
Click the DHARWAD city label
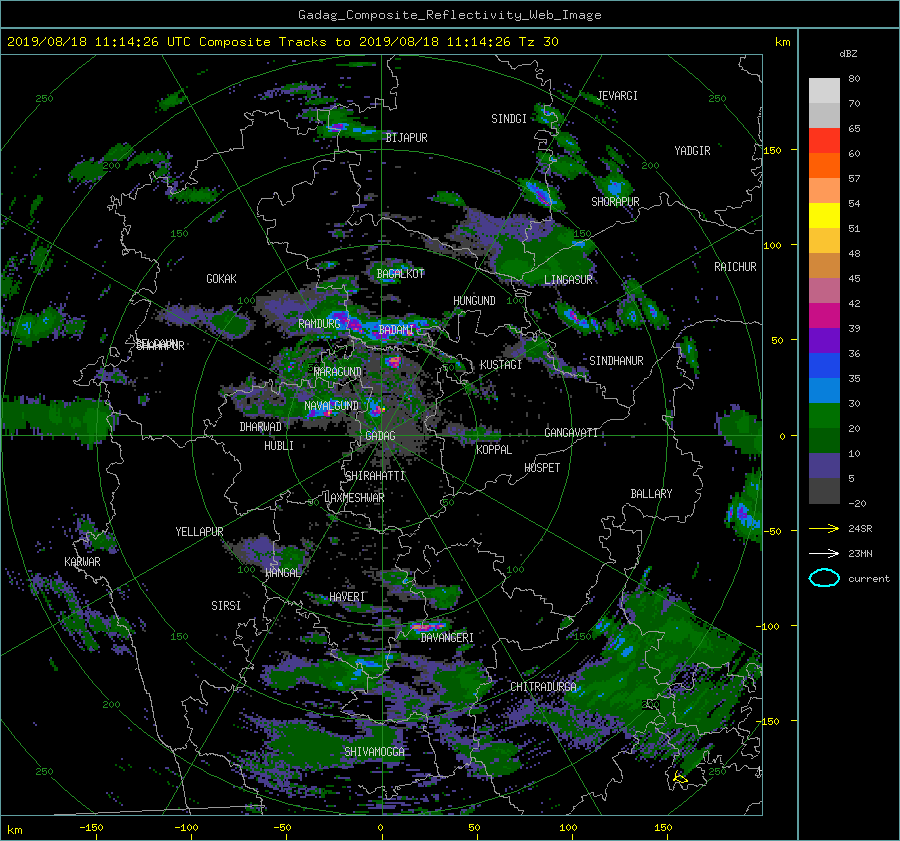click(261, 427)
